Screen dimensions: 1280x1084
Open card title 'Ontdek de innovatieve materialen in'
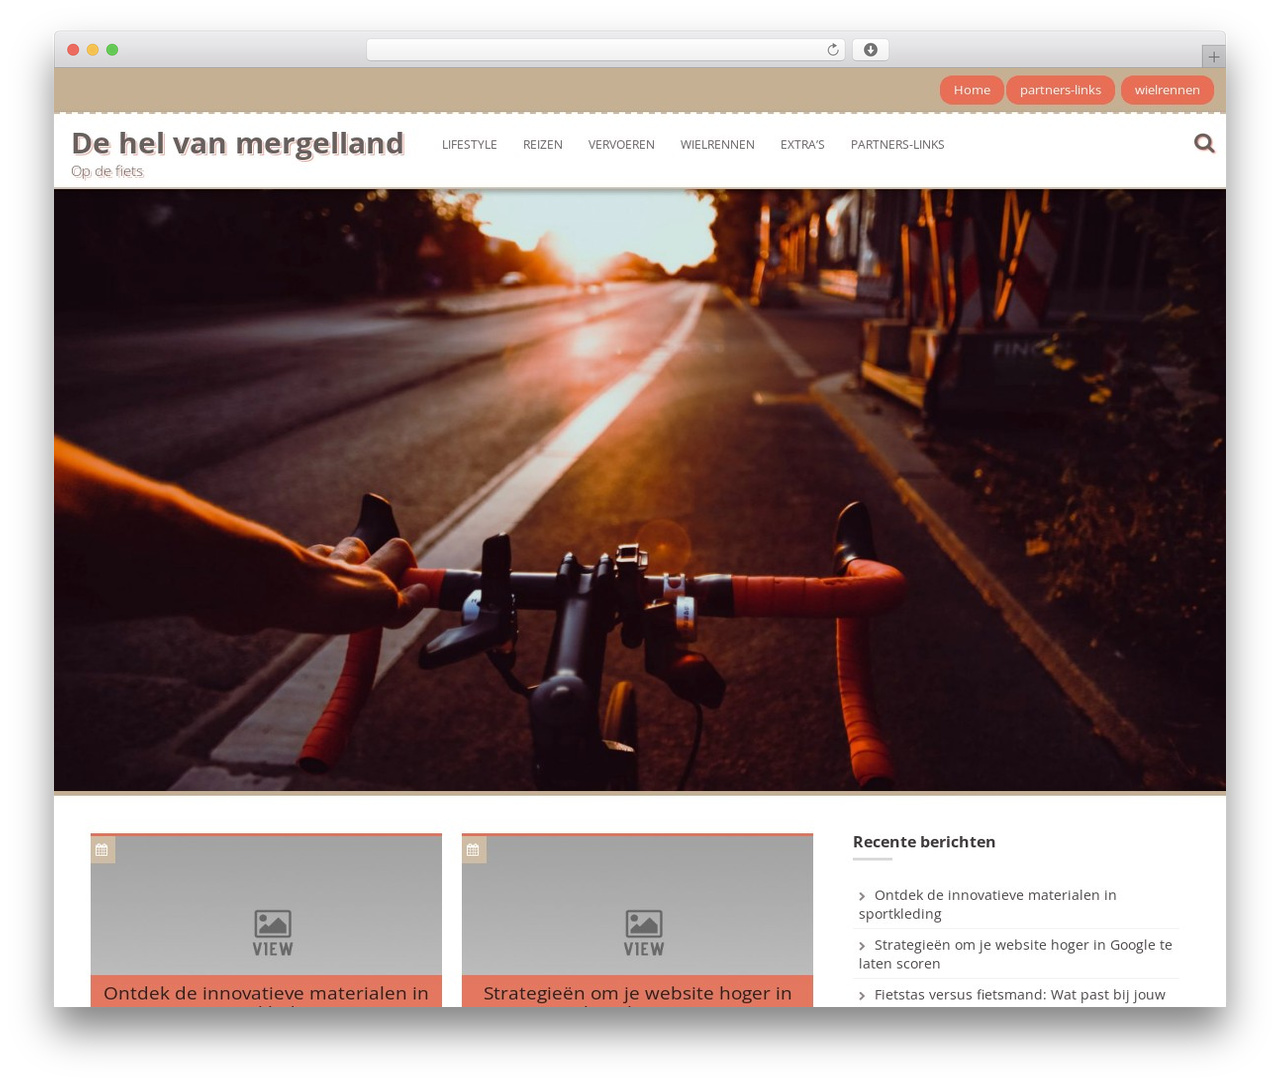(266, 994)
